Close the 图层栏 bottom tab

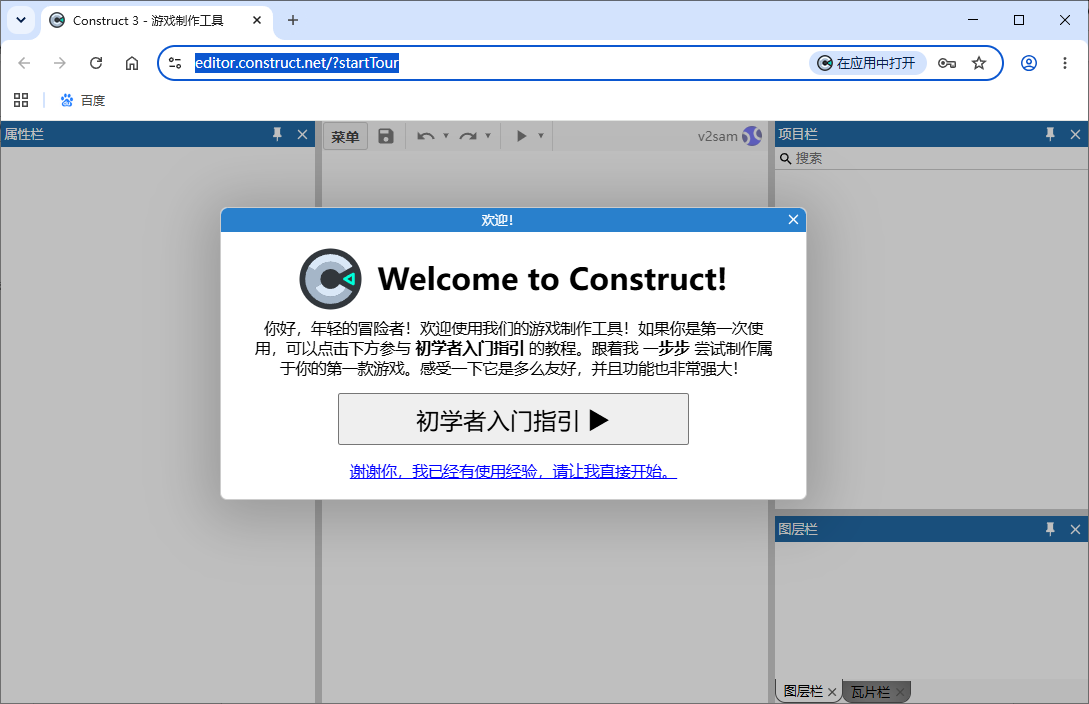coord(832,692)
